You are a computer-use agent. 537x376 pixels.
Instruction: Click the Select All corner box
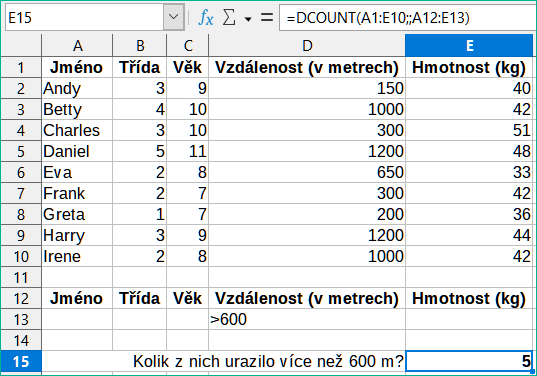pyautogui.click(x=21, y=46)
